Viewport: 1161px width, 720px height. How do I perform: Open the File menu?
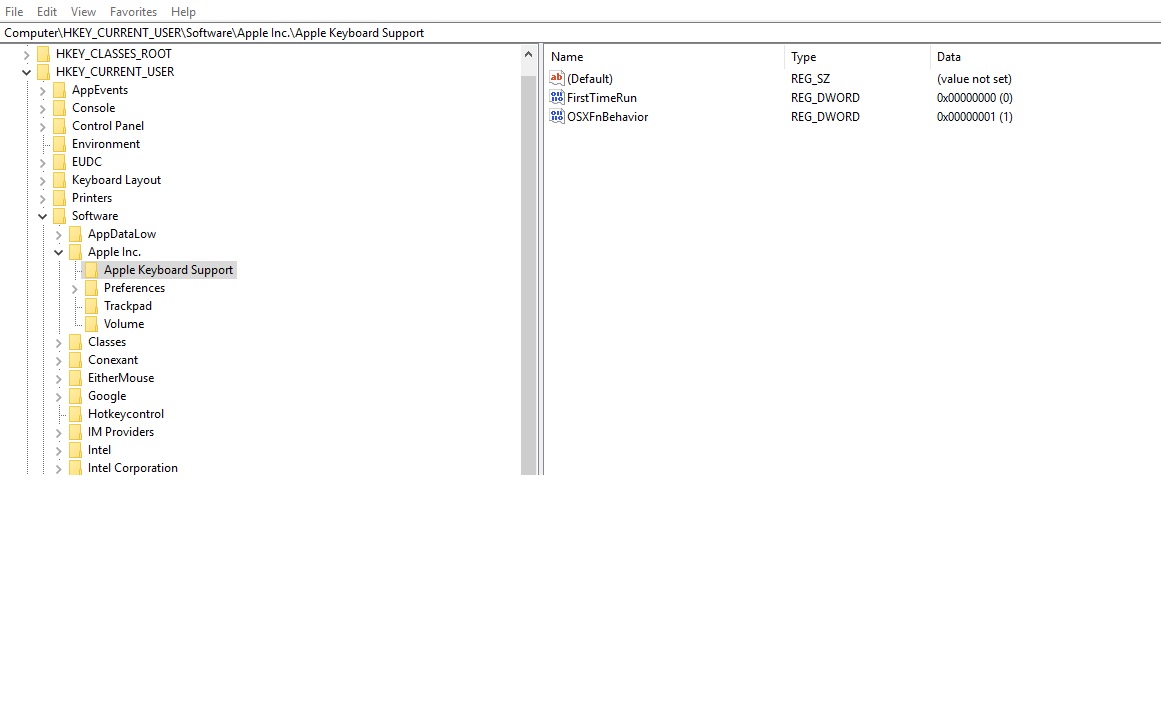click(x=14, y=12)
